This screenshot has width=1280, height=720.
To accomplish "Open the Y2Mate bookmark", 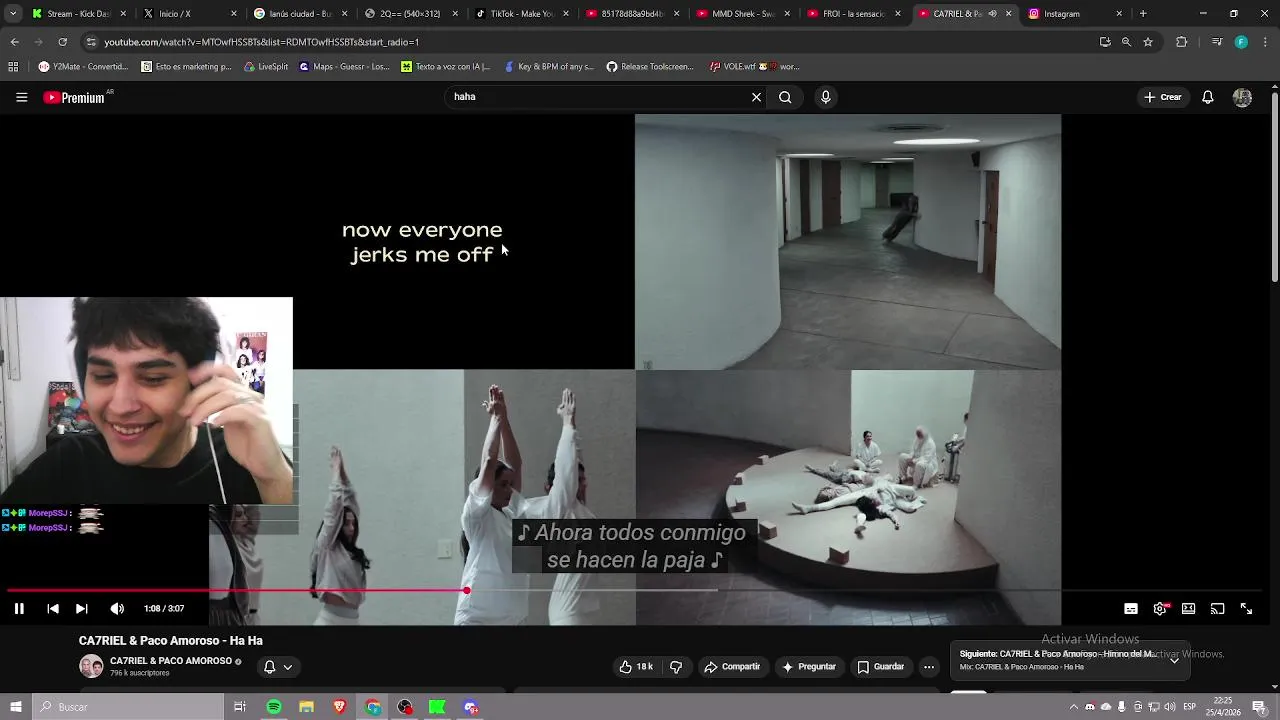I will coord(83,67).
